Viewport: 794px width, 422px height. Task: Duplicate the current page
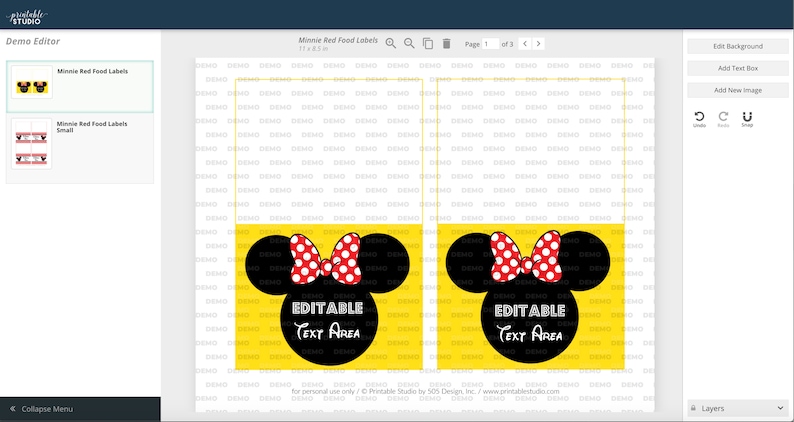click(428, 44)
